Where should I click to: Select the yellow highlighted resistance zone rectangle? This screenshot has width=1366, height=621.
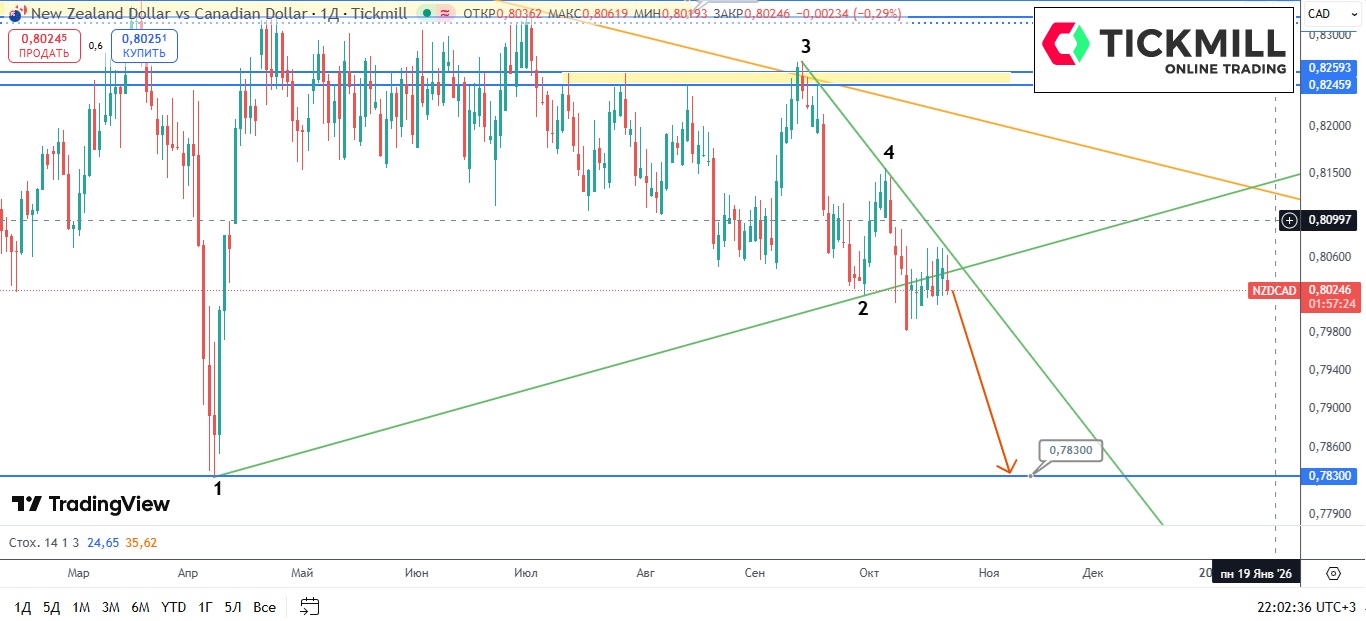point(785,77)
